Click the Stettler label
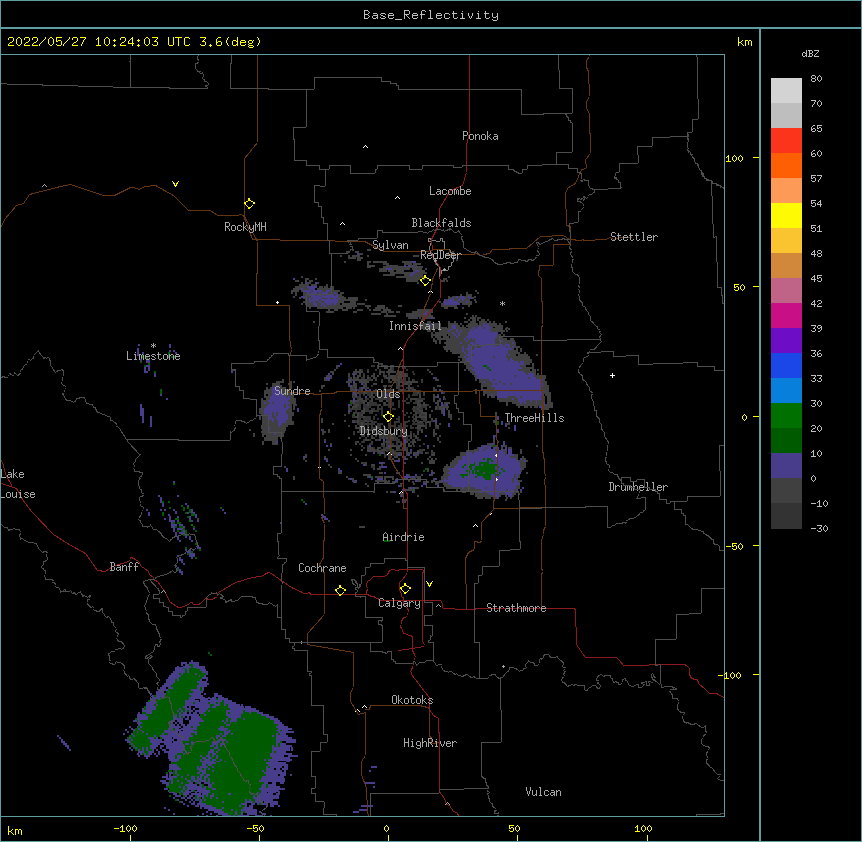Screen dimensions: 862x842 pos(634,237)
